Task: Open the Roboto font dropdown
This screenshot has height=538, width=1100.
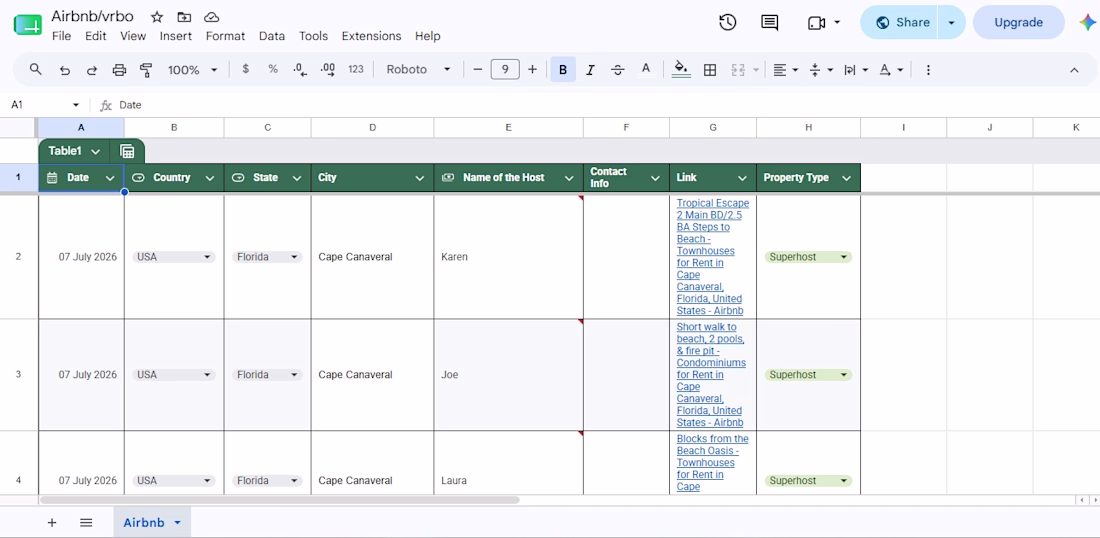Action: [x=419, y=69]
